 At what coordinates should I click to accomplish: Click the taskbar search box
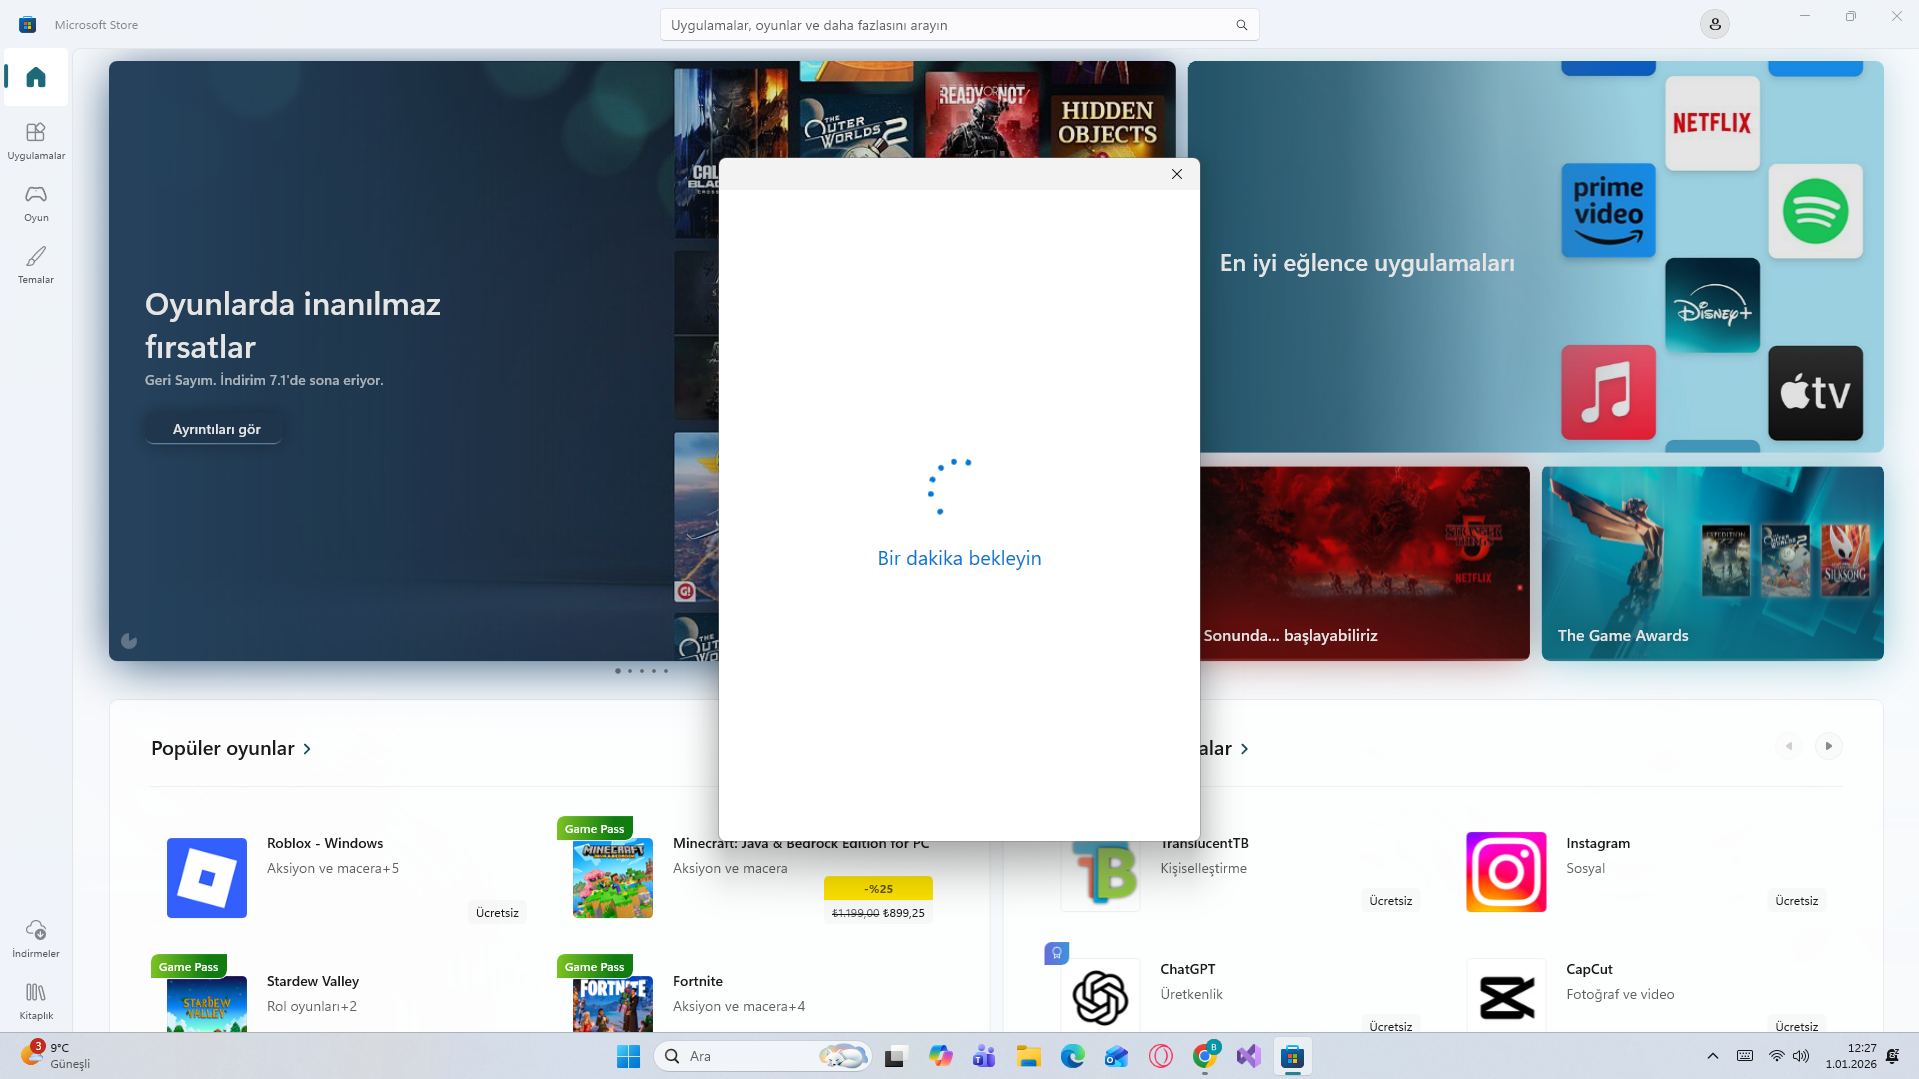(763, 1056)
